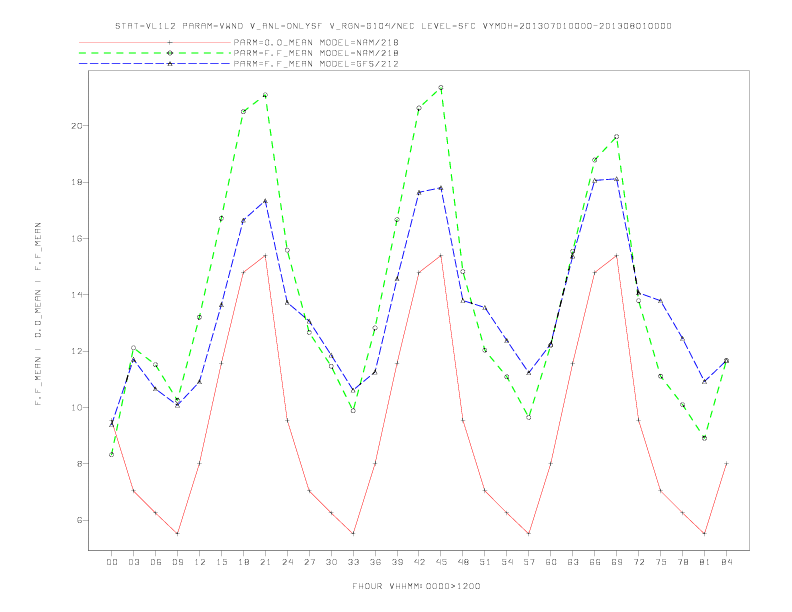Click the x-axis tick label 21

pos(265,562)
